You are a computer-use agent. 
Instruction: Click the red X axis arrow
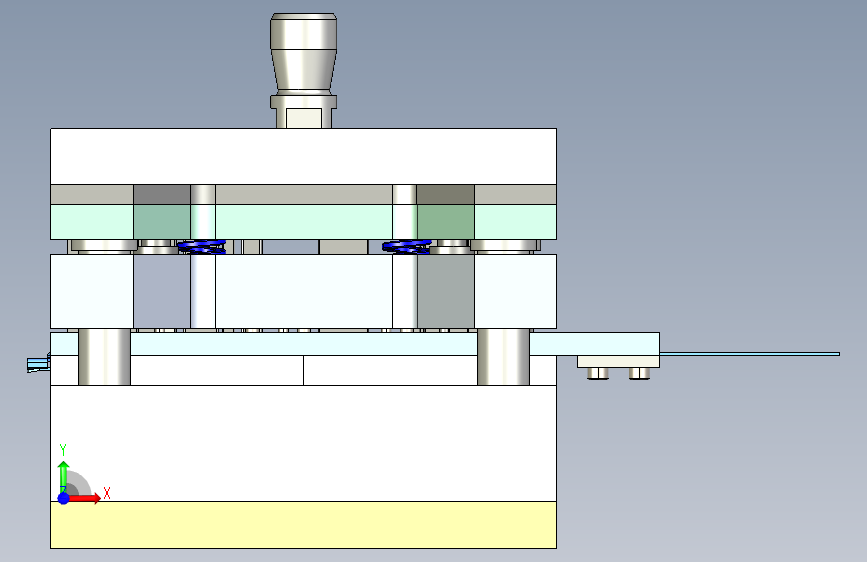(x=84, y=498)
